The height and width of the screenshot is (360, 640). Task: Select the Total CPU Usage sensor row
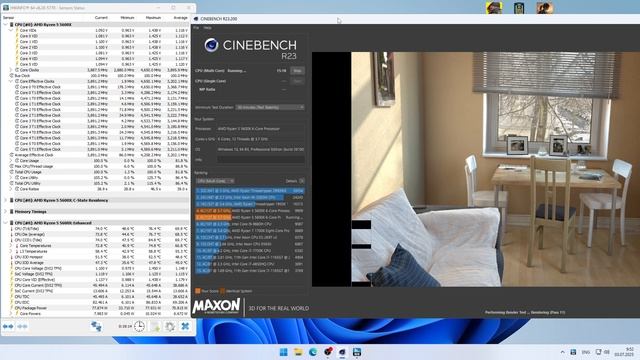tap(96, 172)
